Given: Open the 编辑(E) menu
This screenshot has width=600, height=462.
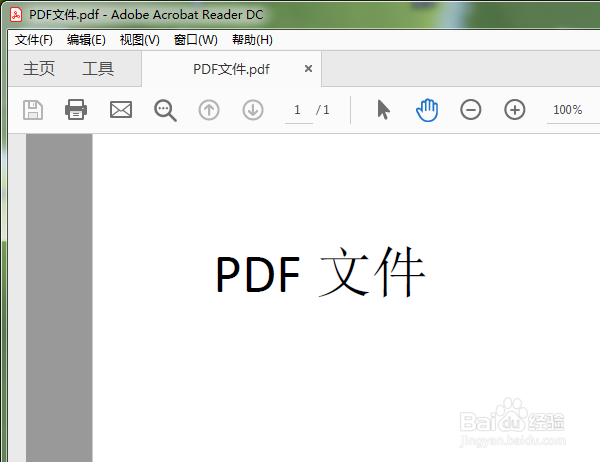Looking at the screenshot, I should 86,40.
